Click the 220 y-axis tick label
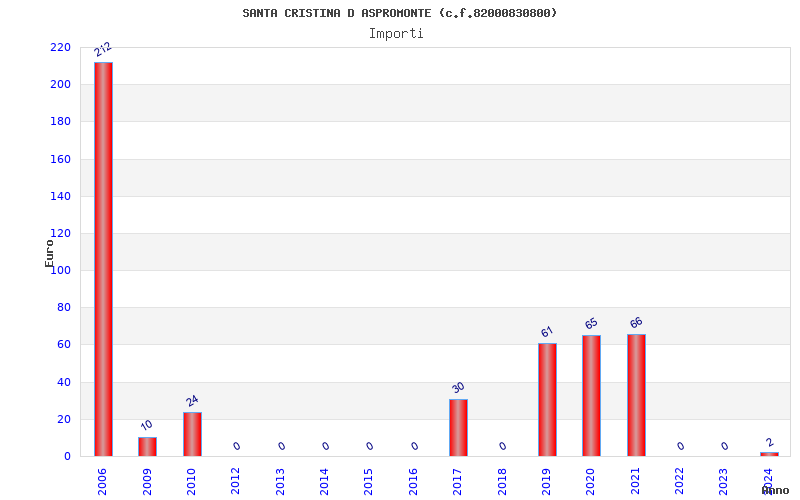This screenshot has height=500, width=800. (x=60, y=47)
